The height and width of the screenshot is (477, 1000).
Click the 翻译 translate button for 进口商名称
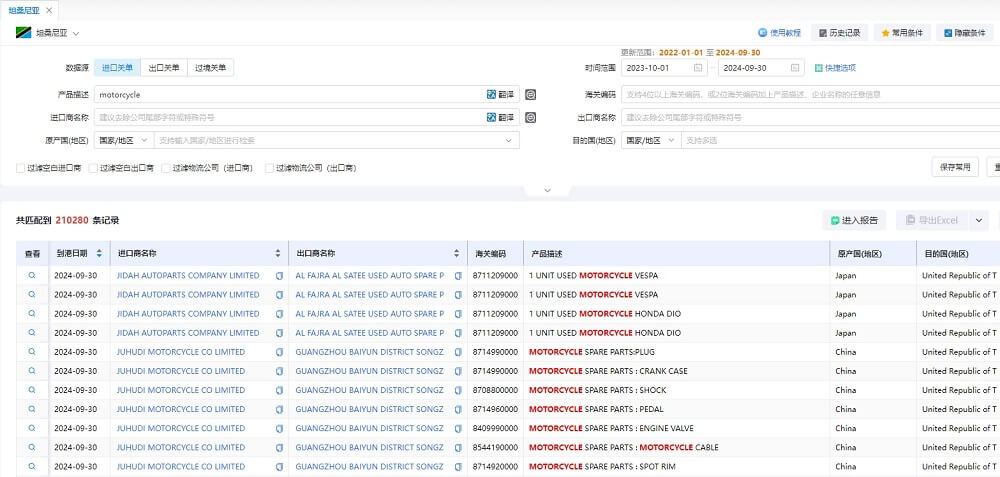pos(501,117)
